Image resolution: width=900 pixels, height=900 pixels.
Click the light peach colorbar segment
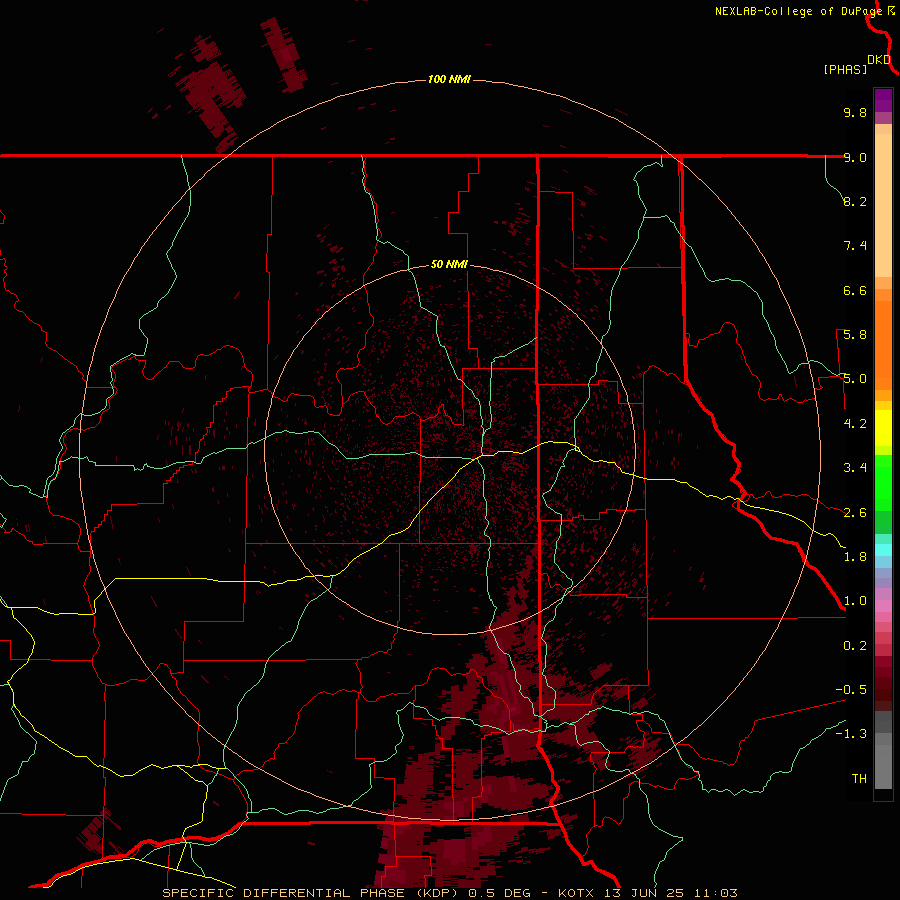coord(883,205)
